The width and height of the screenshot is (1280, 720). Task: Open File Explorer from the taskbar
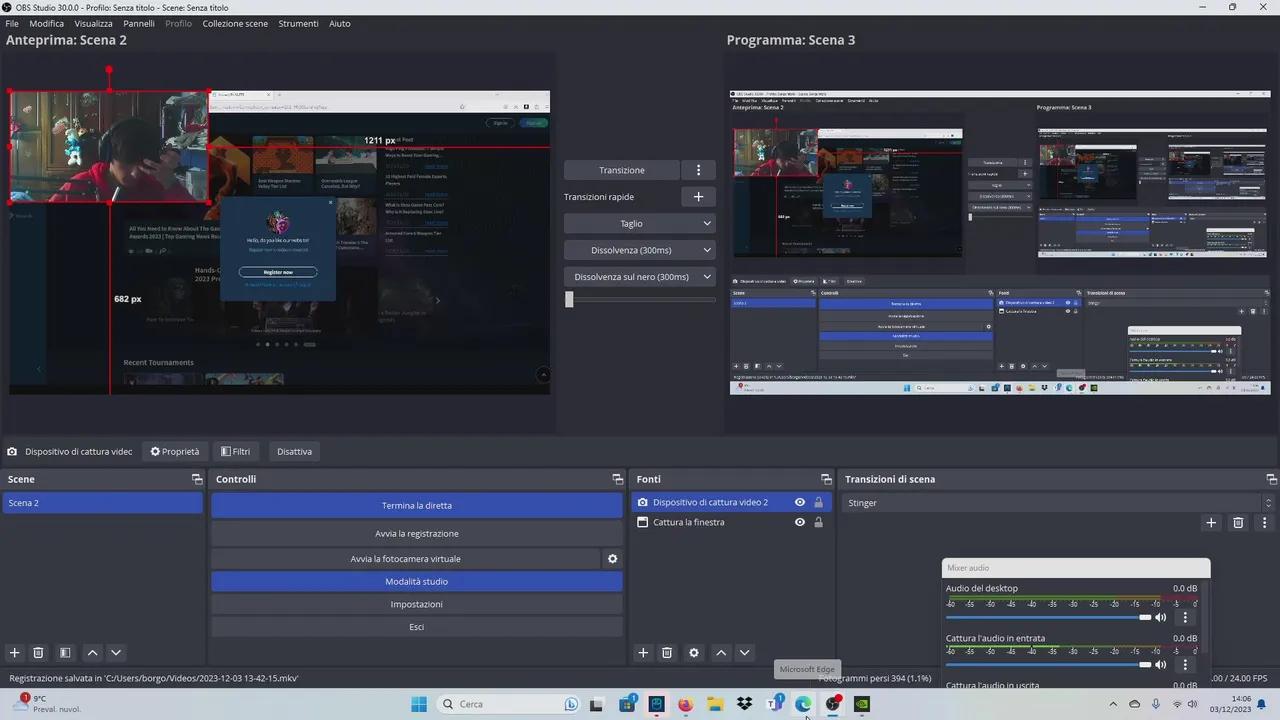715,704
